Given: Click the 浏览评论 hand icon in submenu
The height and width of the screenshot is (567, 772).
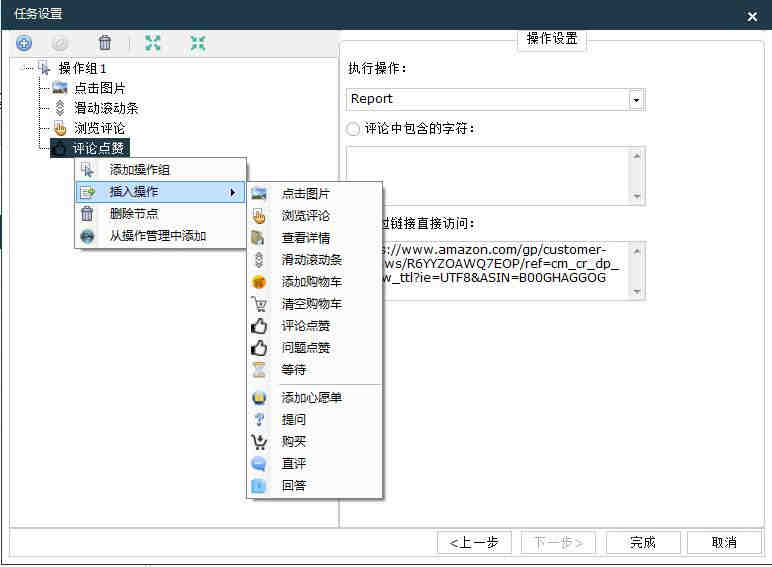Looking at the screenshot, I should click(x=259, y=216).
